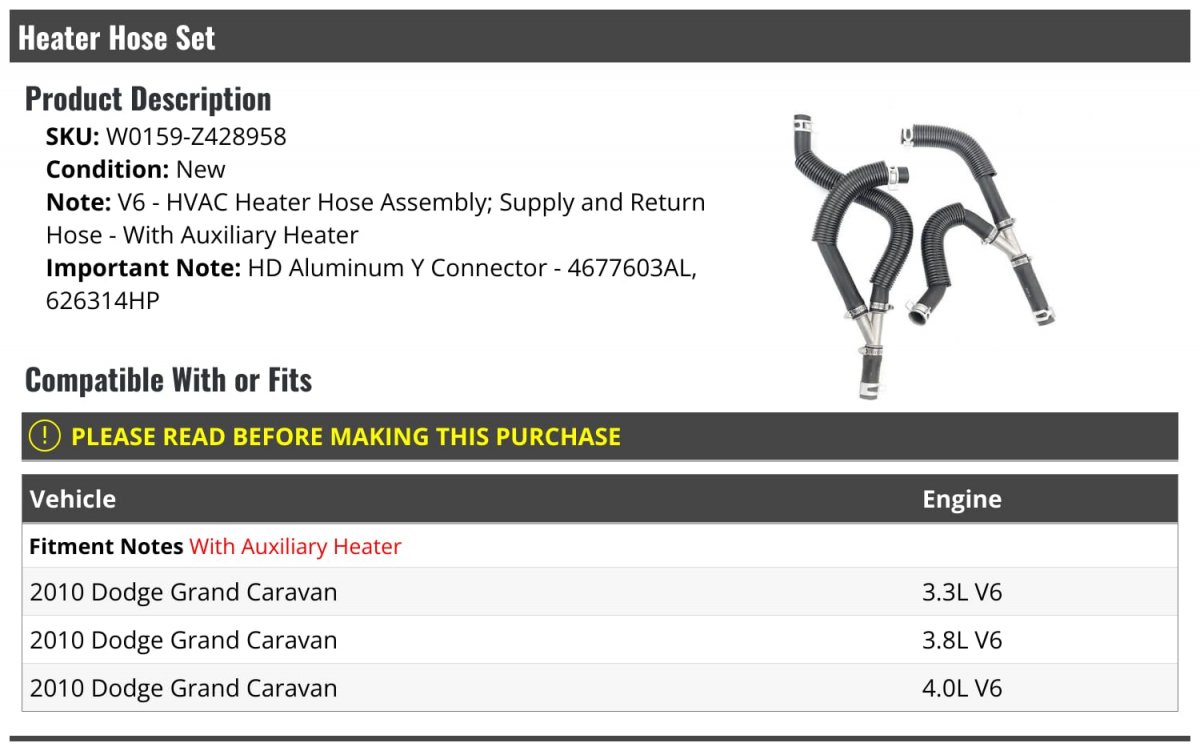The image size is (1200, 751).
Task: Click the 3.8L V6 engine cell
Action: tap(962, 640)
